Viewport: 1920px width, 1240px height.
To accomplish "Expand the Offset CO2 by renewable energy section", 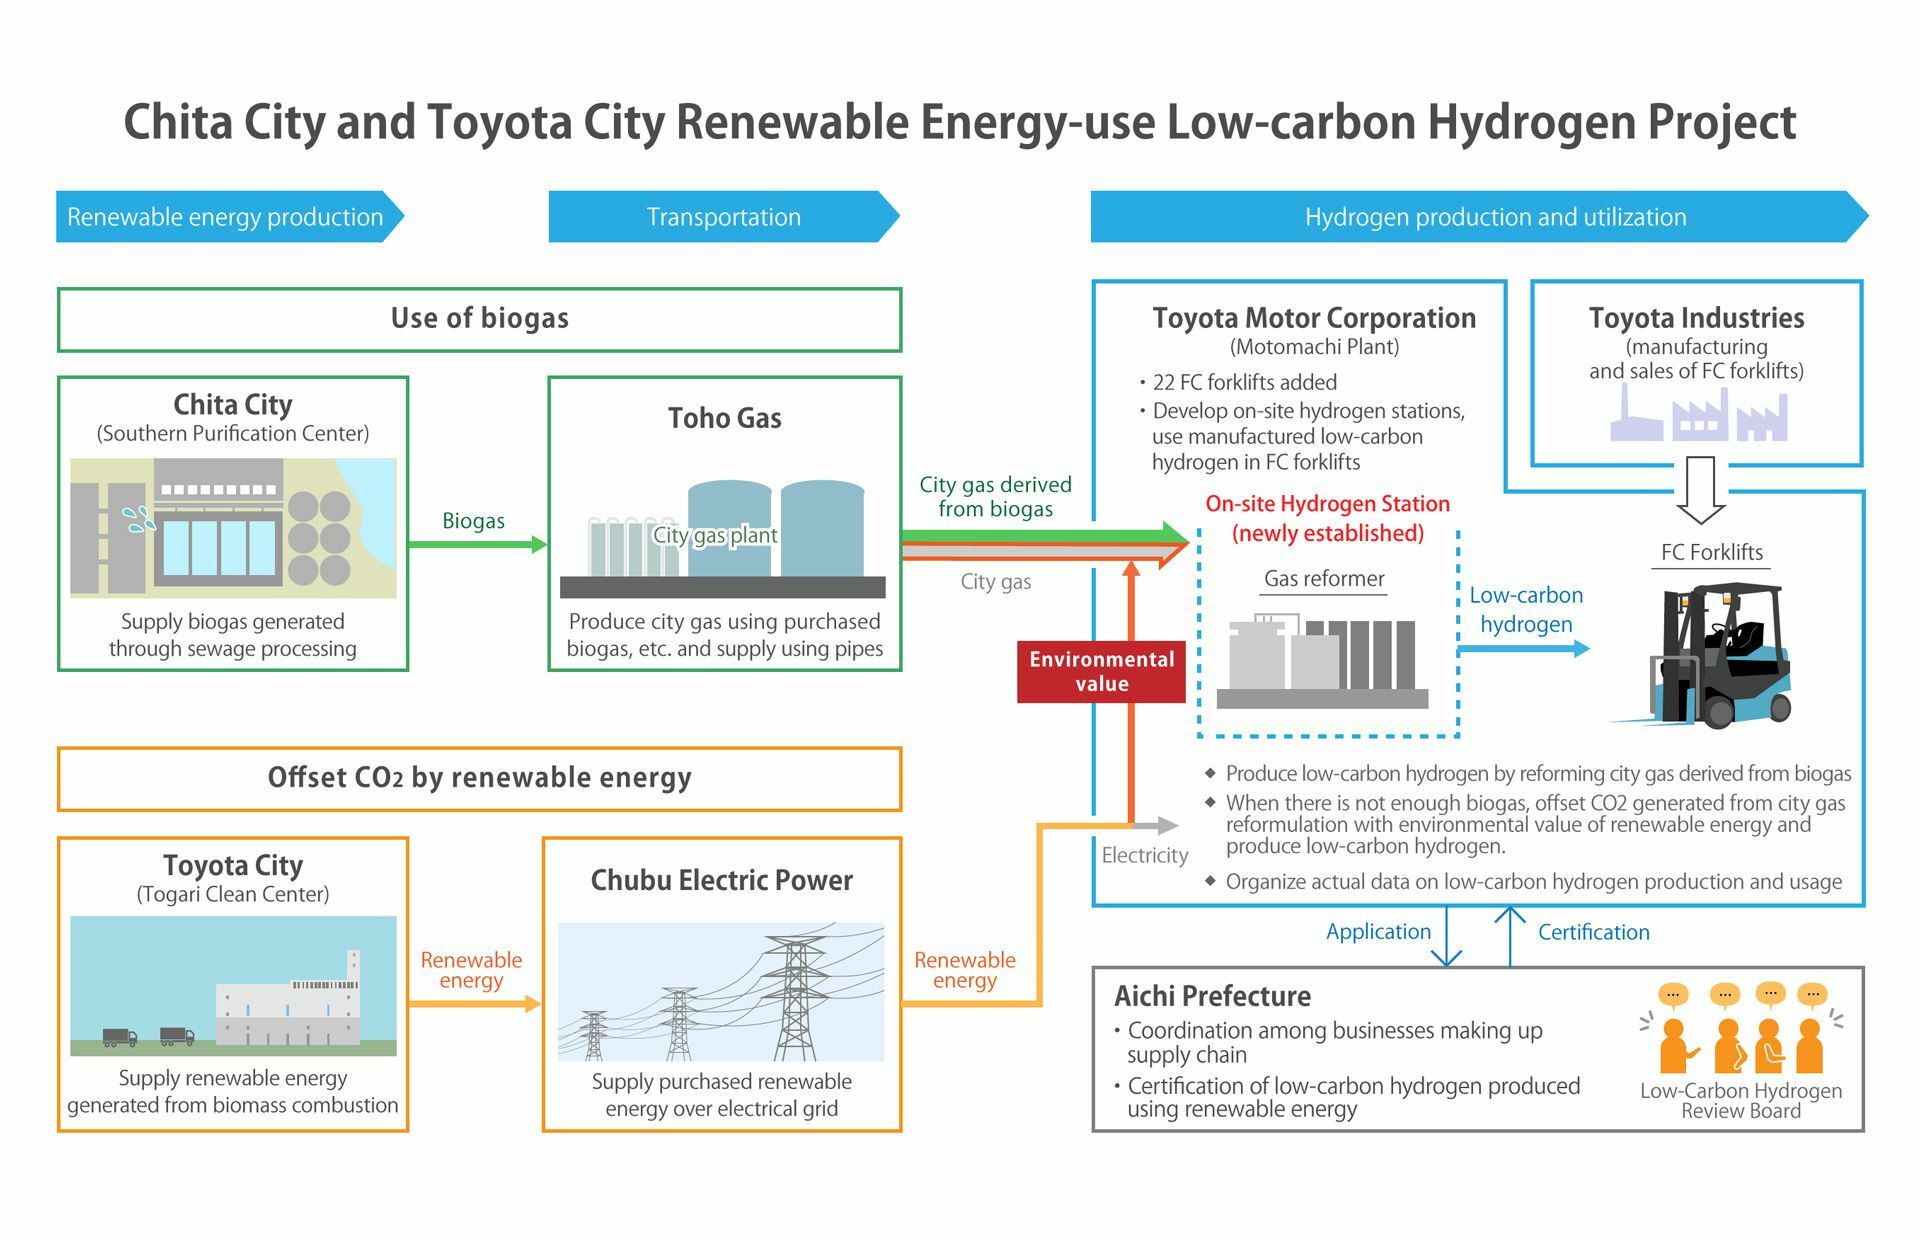I will pos(478,777).
